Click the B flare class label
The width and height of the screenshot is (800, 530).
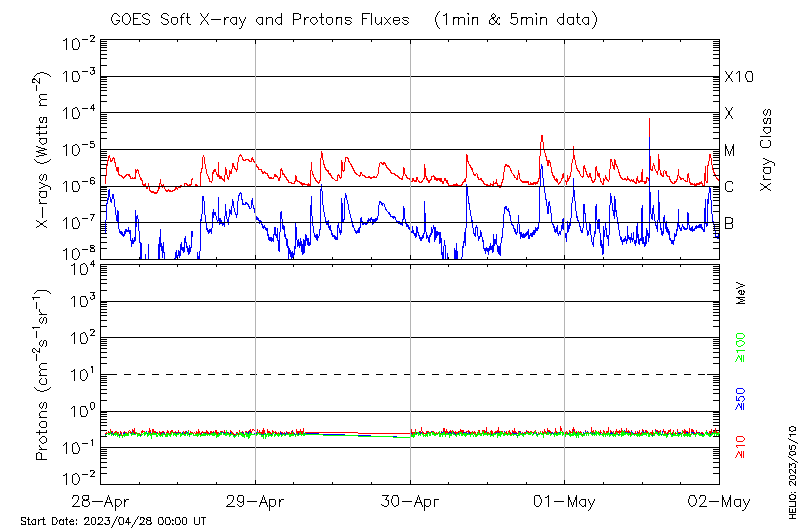click(730, 222)
